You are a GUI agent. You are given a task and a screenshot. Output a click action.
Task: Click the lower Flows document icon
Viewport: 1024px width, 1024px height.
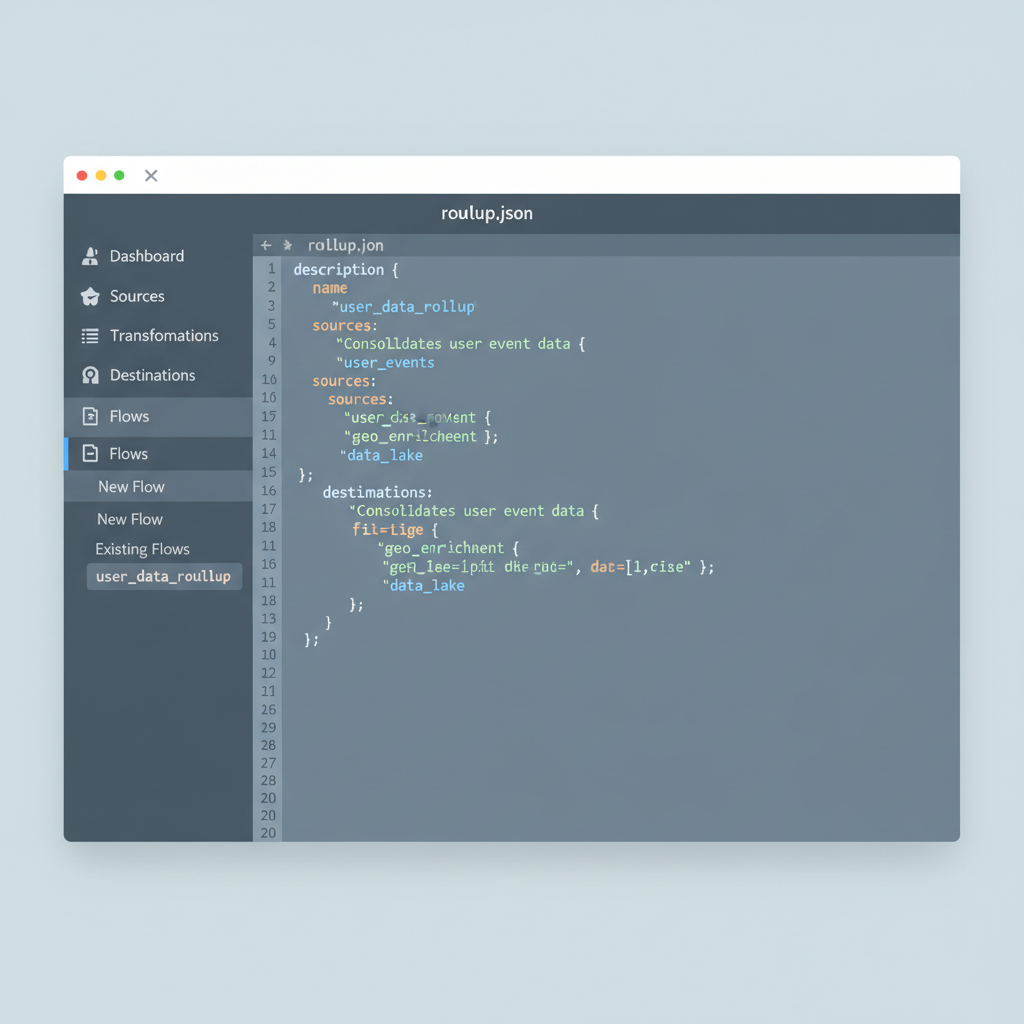click(x=90, y=453)
